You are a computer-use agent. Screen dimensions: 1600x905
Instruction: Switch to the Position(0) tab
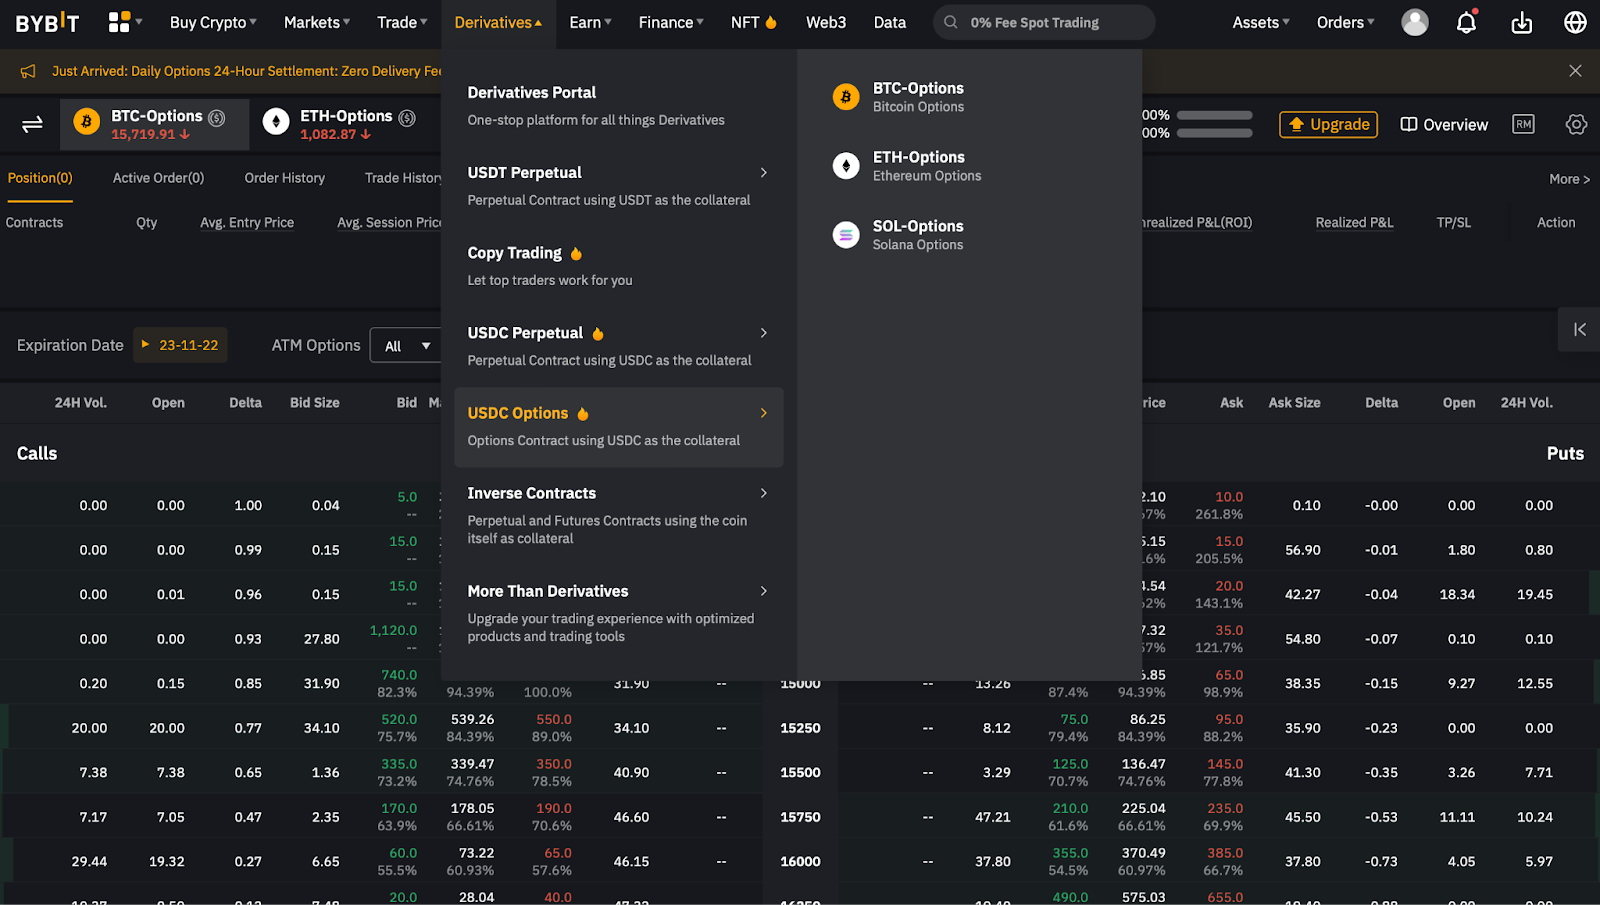(40, 178)
